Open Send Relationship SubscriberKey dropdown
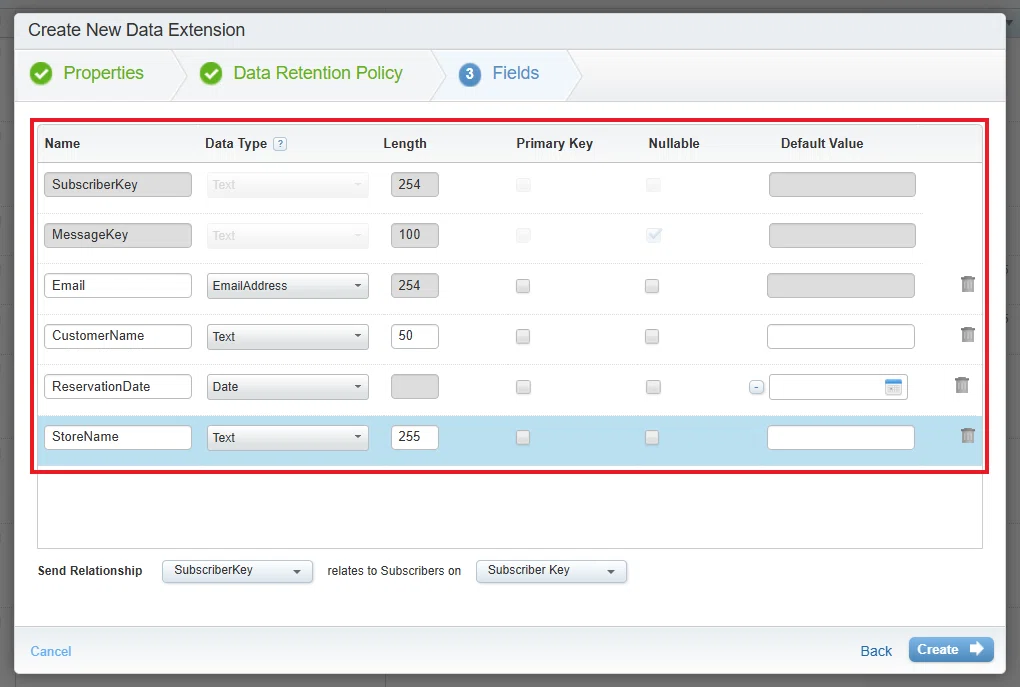 [x=237, y=571]
